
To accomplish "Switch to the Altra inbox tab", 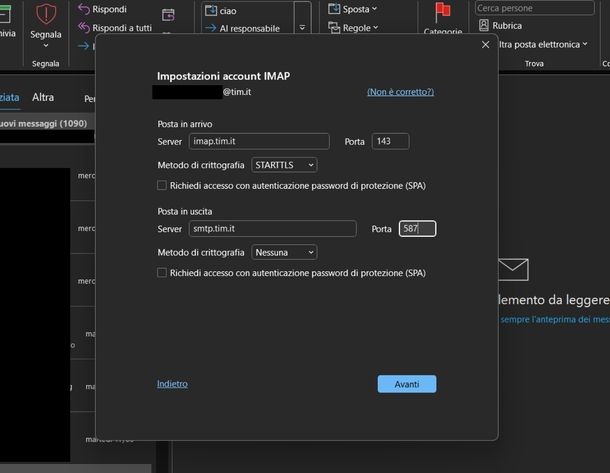I will pos(43,97).
